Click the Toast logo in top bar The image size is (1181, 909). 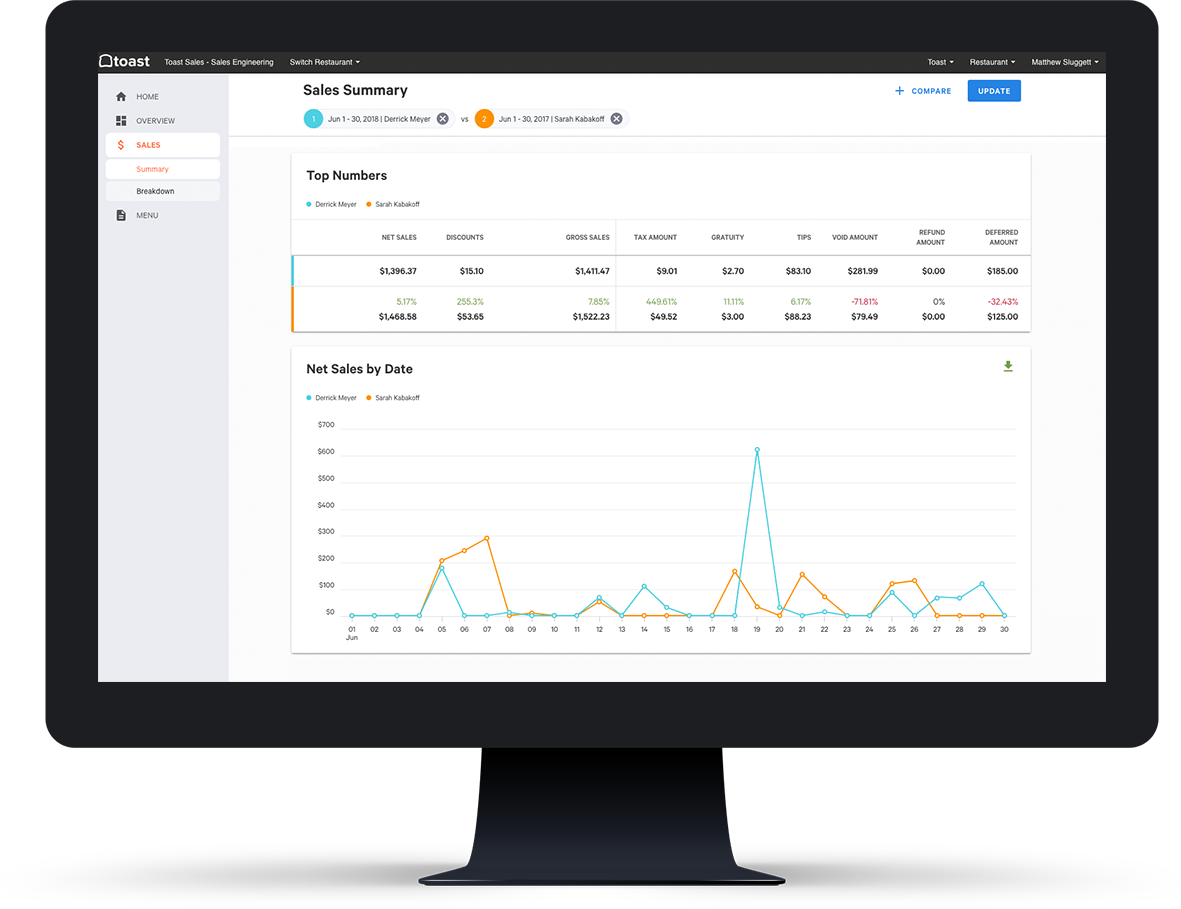pyautogui.click(x=124, y=61)
